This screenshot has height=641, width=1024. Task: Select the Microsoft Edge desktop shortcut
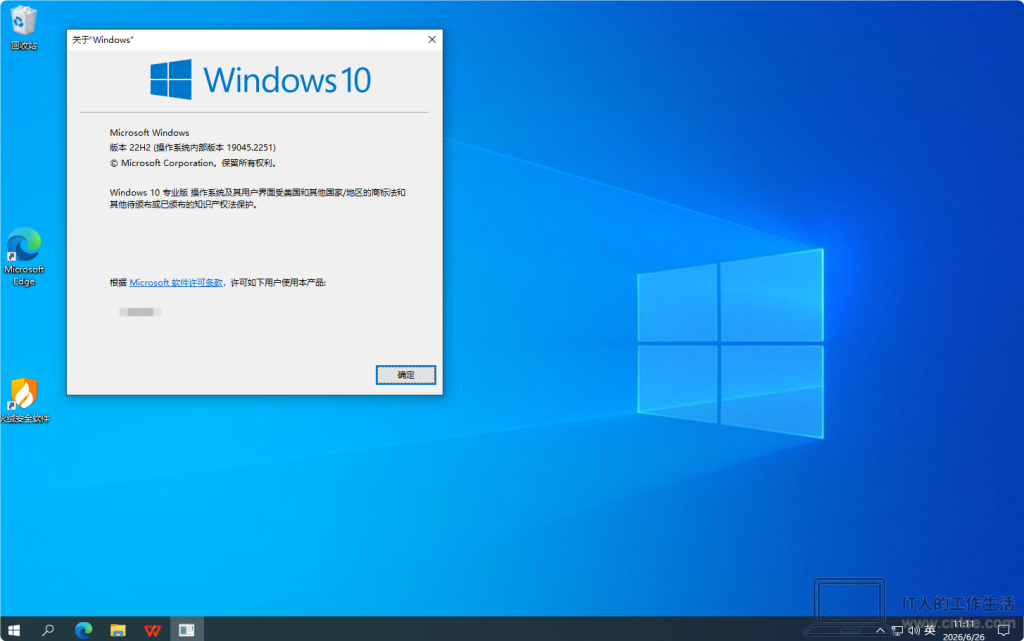(24, 257)
